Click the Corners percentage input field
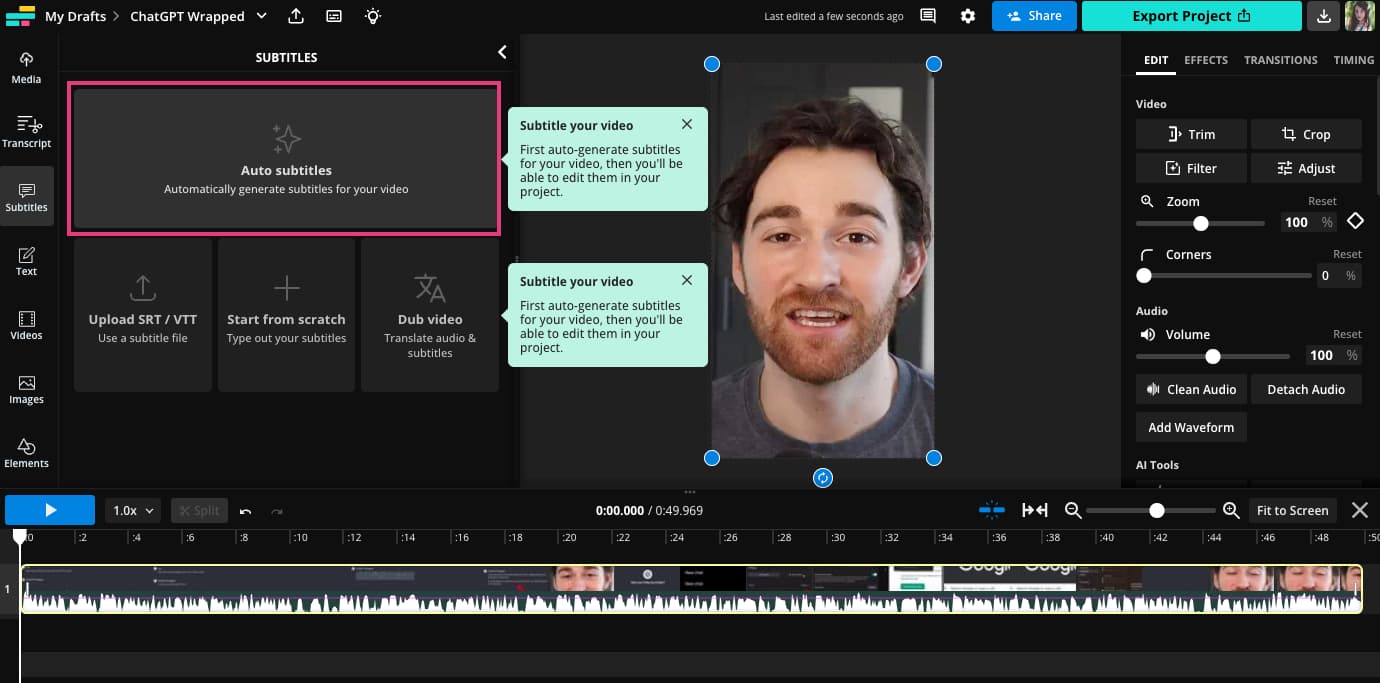The height and width of the screenshot is (683, 1380). click(x=1339, y=275)
